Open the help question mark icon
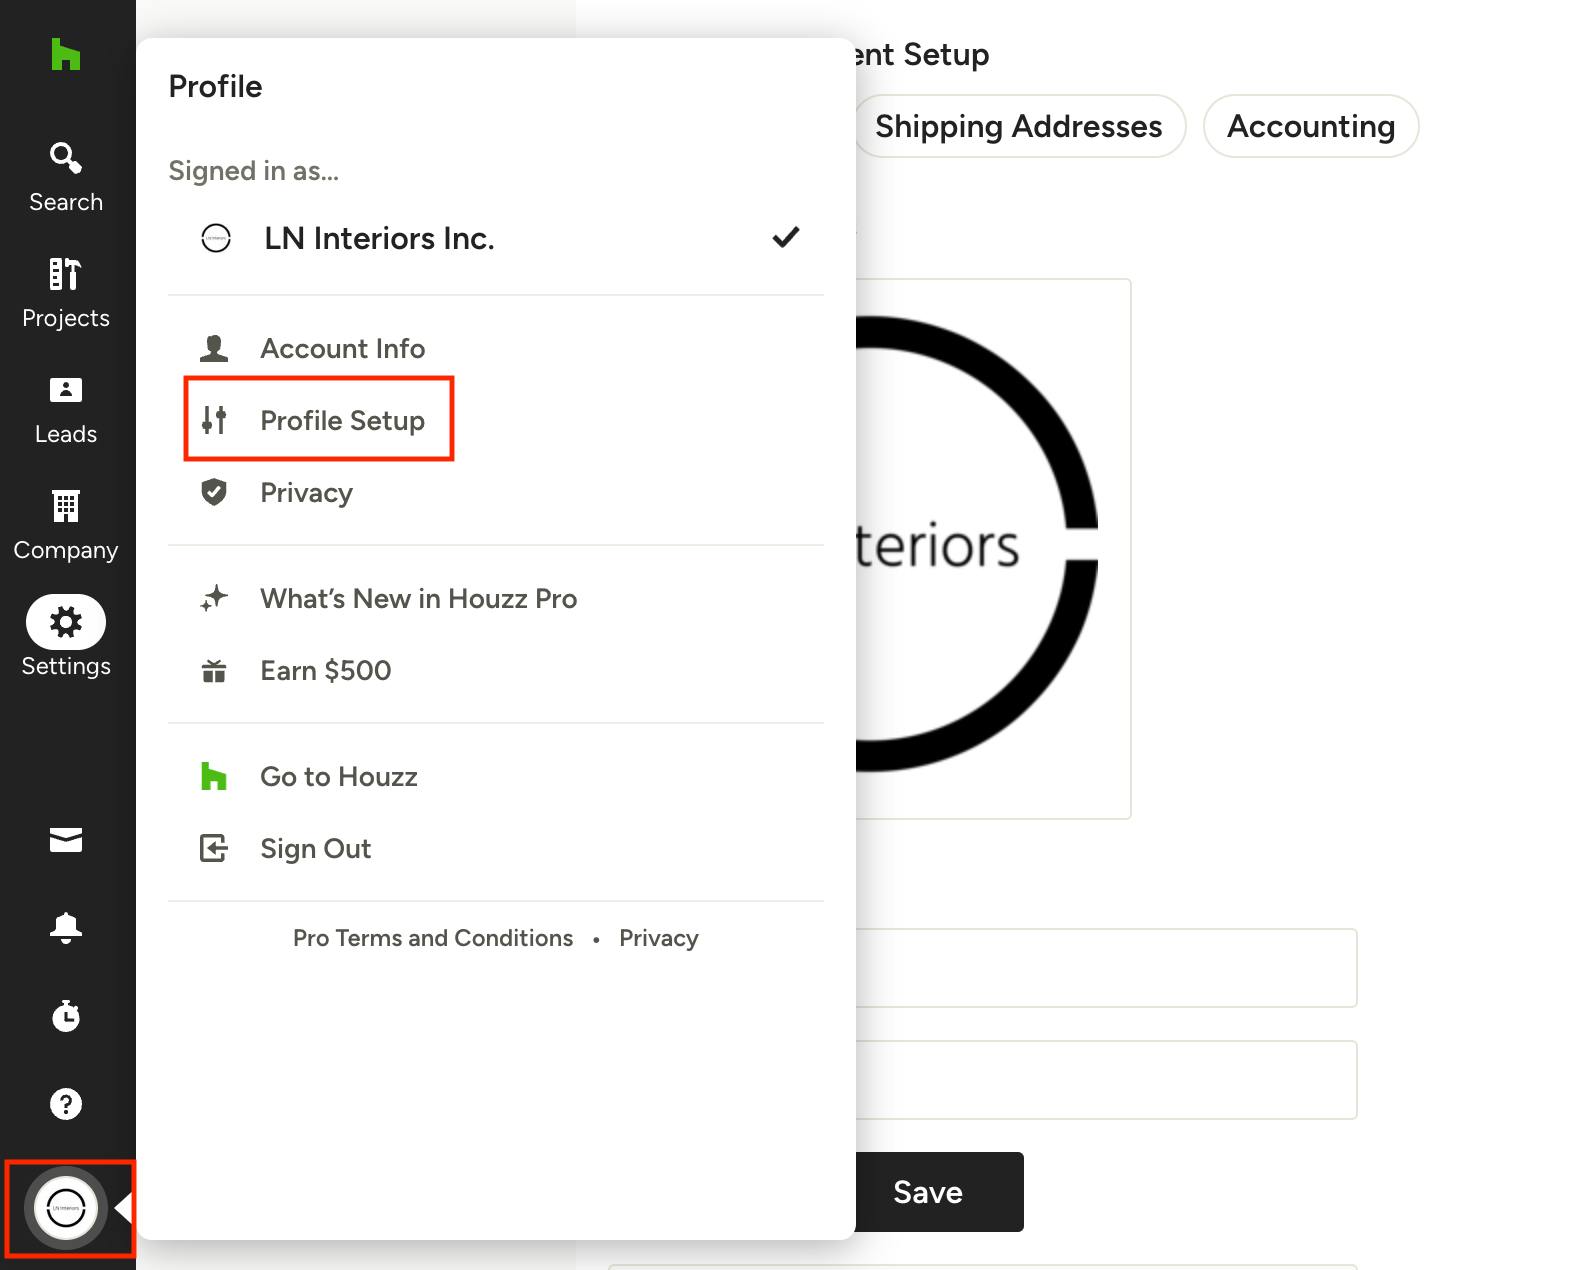This screenshot has height=1270, width=1580. 66,1104
